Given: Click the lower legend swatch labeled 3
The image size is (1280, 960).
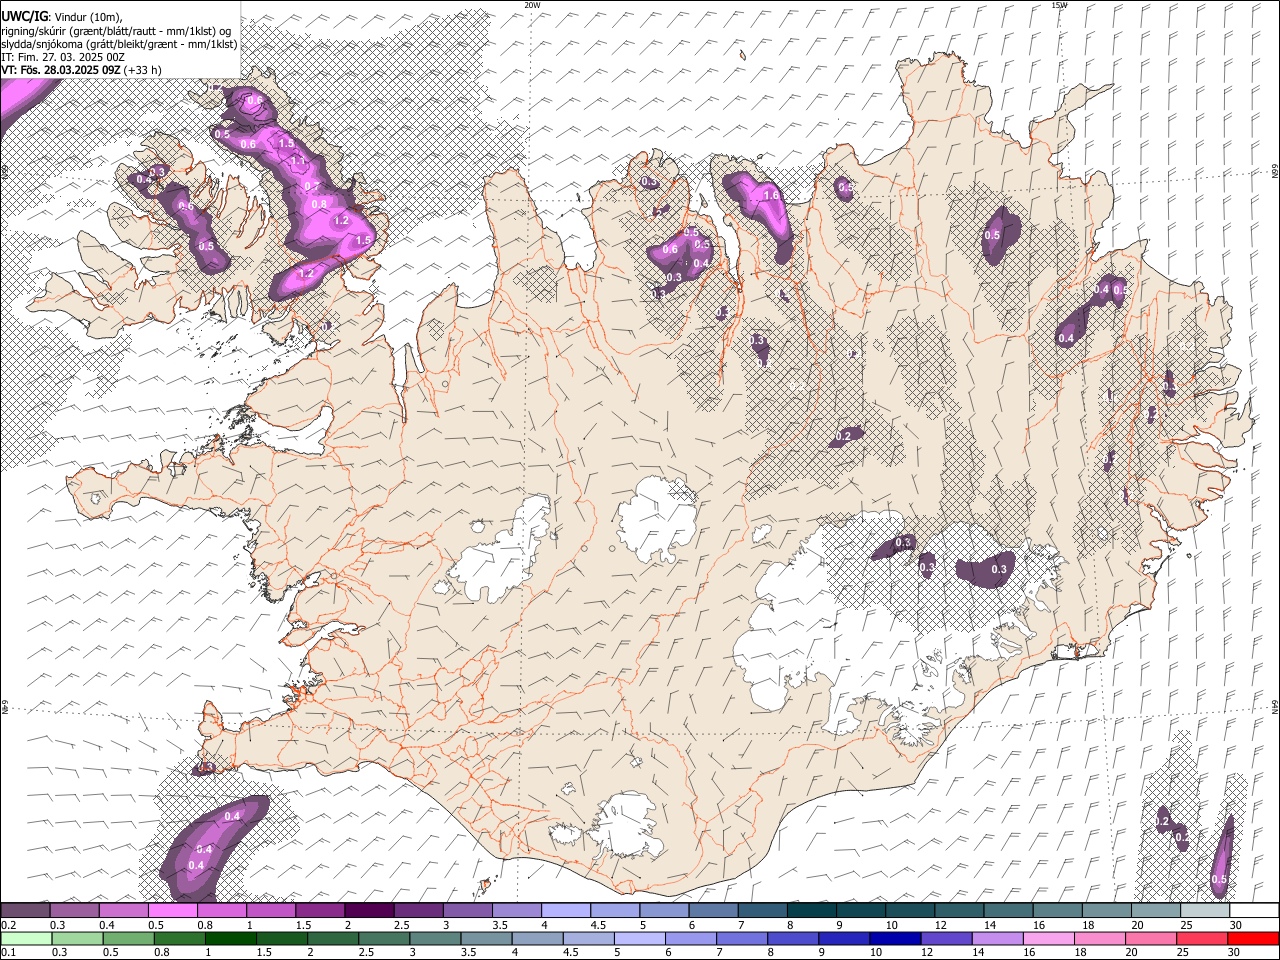Looking at the screenshot, I should click(435, 938).
